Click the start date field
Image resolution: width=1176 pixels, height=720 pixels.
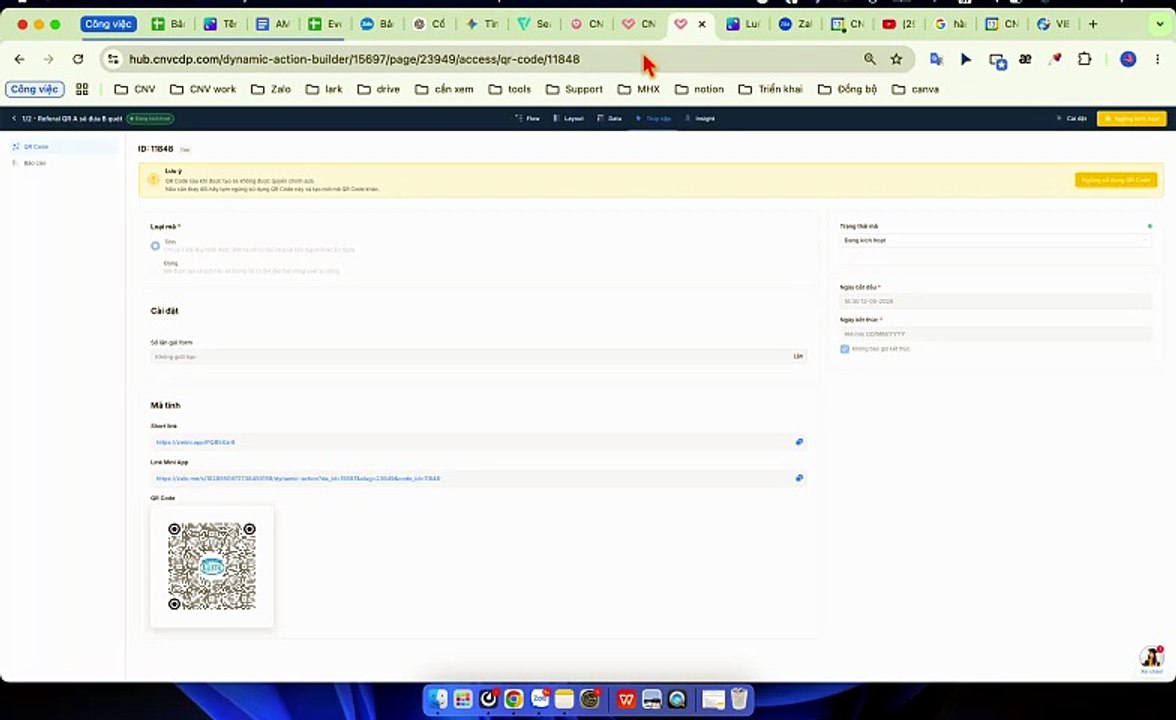pos(995,301)
